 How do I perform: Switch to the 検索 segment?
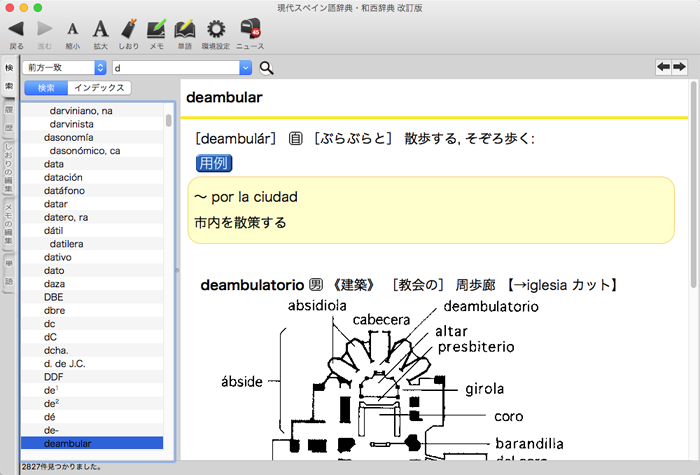tap(46, 88)
